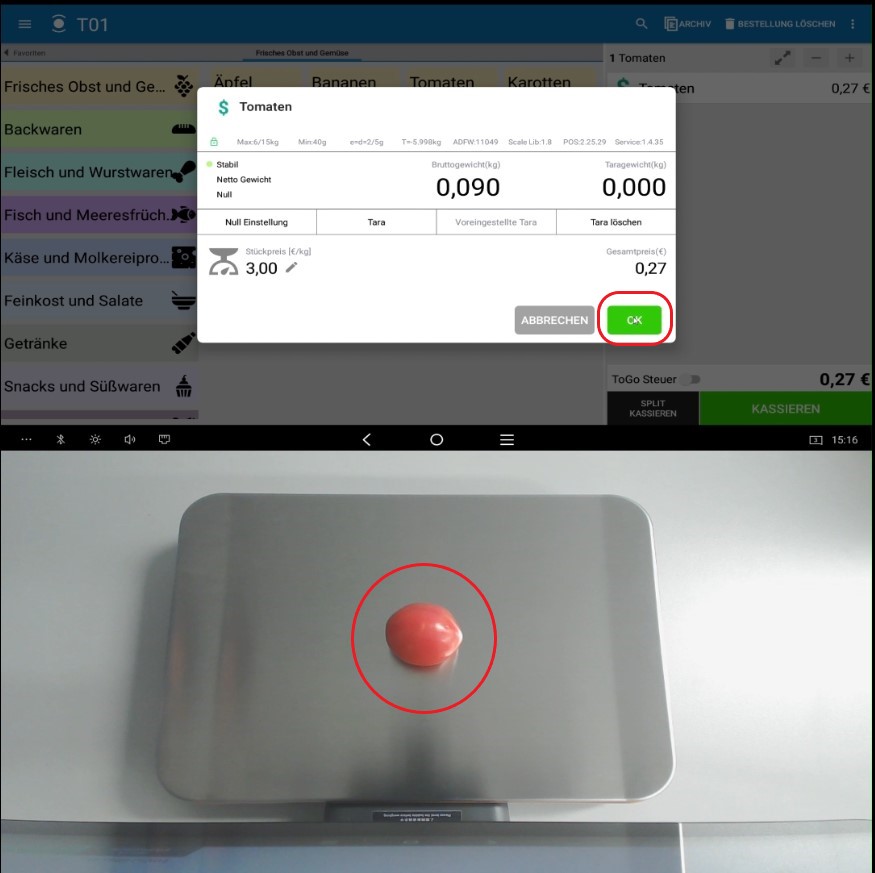The height and width of the screenshot is (873, 875).
Task: Open the three-dot overflow menu
Action: pos(853,24)
